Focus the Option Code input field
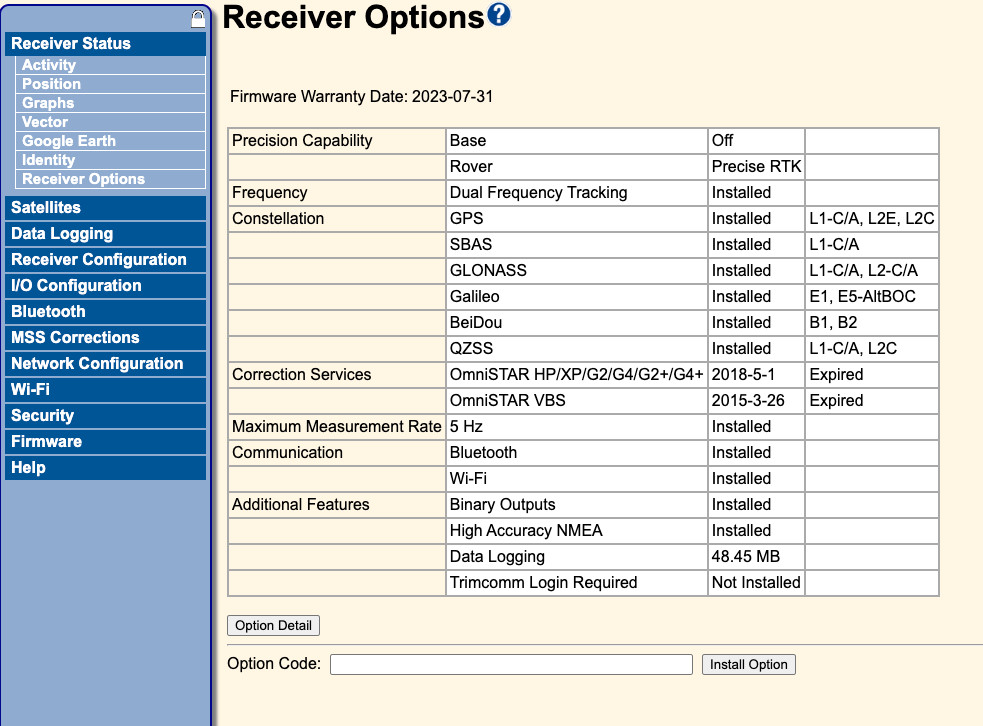The image size is (983, 726). 511,665
